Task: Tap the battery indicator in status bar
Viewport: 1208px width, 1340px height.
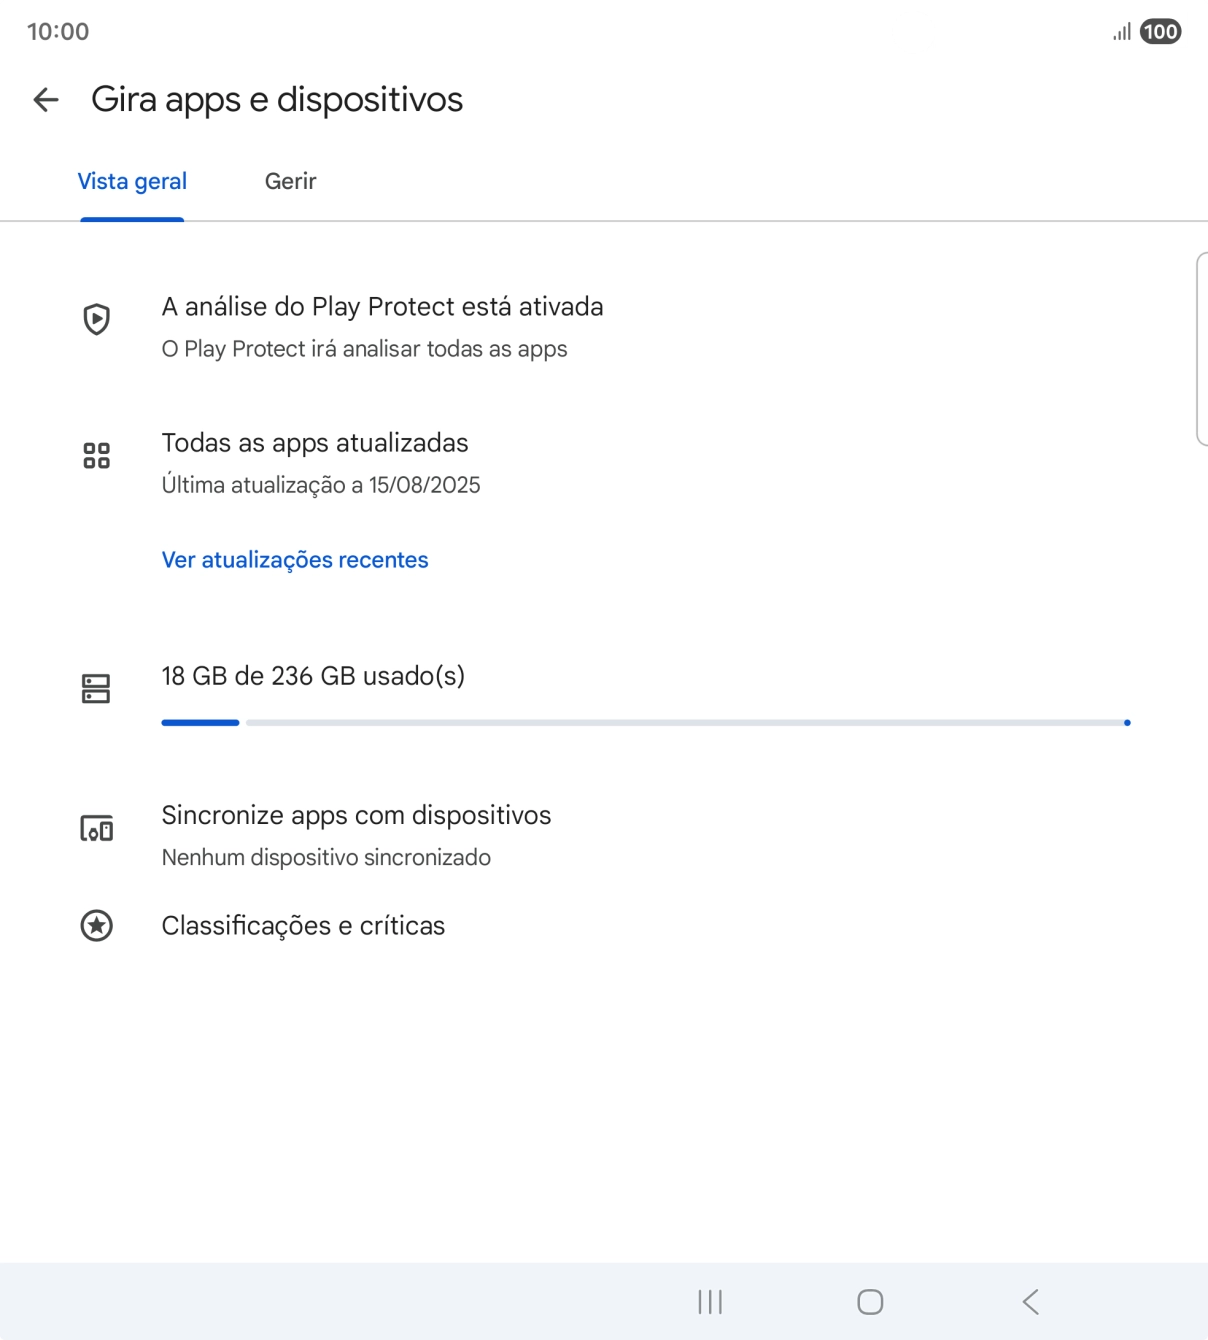Action: 1160,32
